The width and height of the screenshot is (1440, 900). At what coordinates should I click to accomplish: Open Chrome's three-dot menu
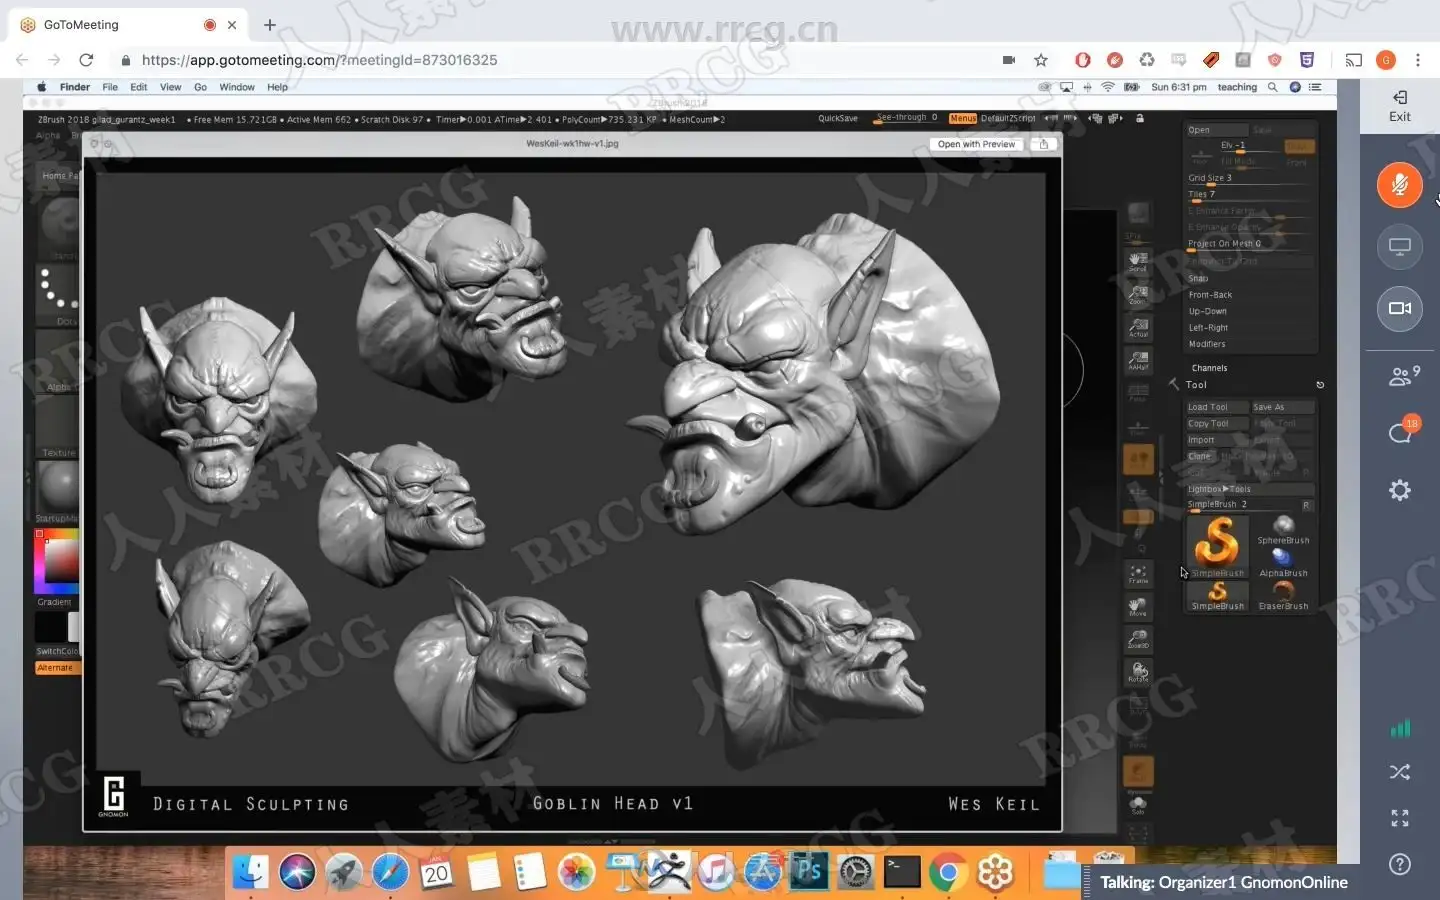pyautogui.click(x=1418, y=60)
